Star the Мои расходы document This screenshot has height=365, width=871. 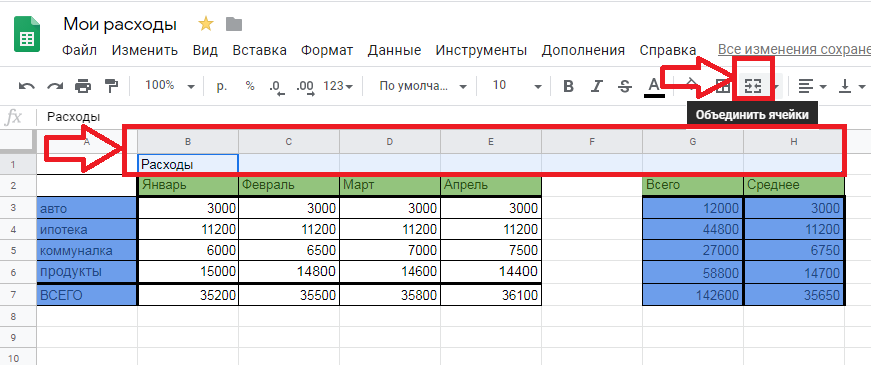tap(206, 24)
